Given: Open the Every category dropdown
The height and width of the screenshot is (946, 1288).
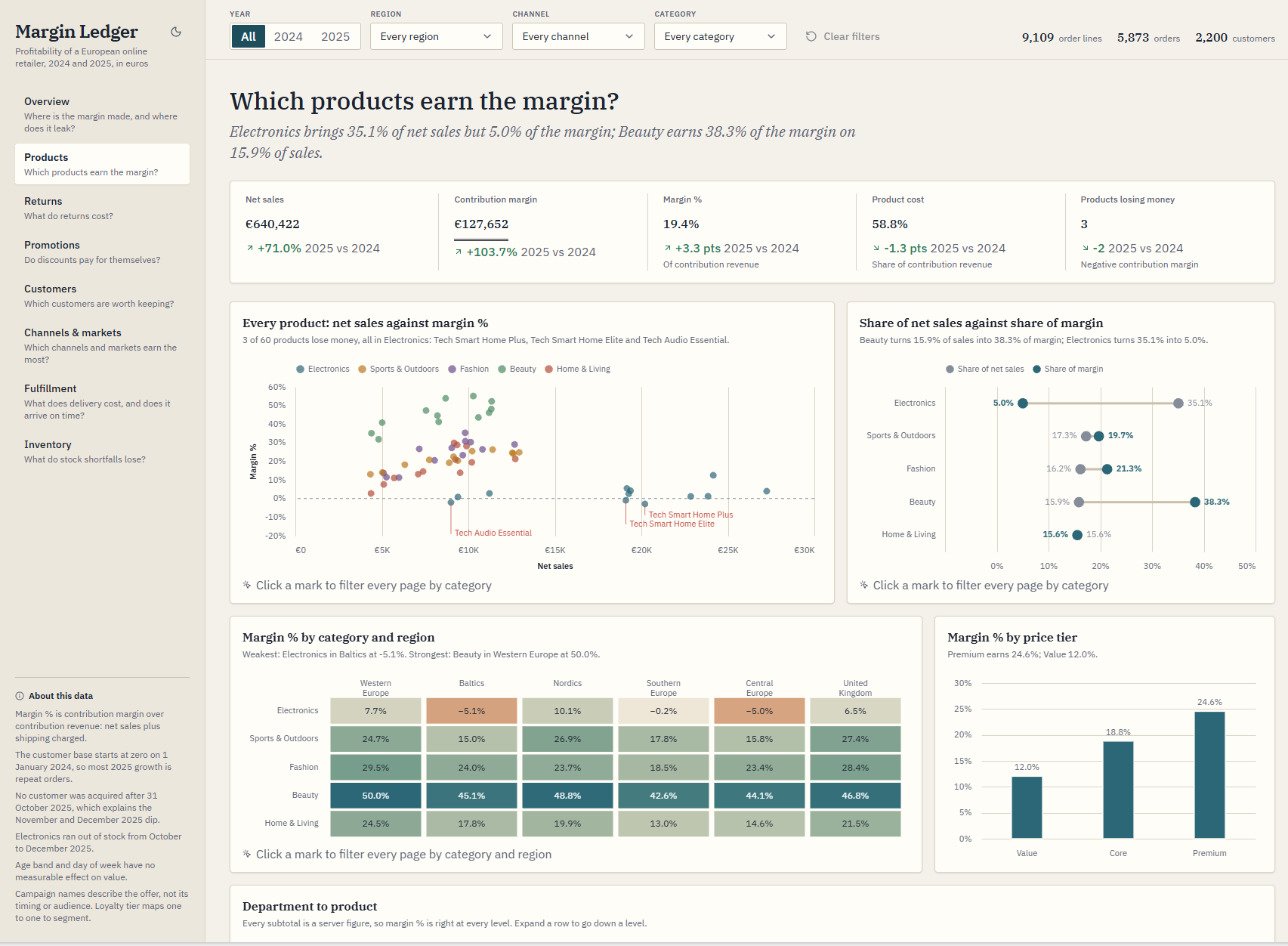Looking at the screenshot, I should pos(720,36).
